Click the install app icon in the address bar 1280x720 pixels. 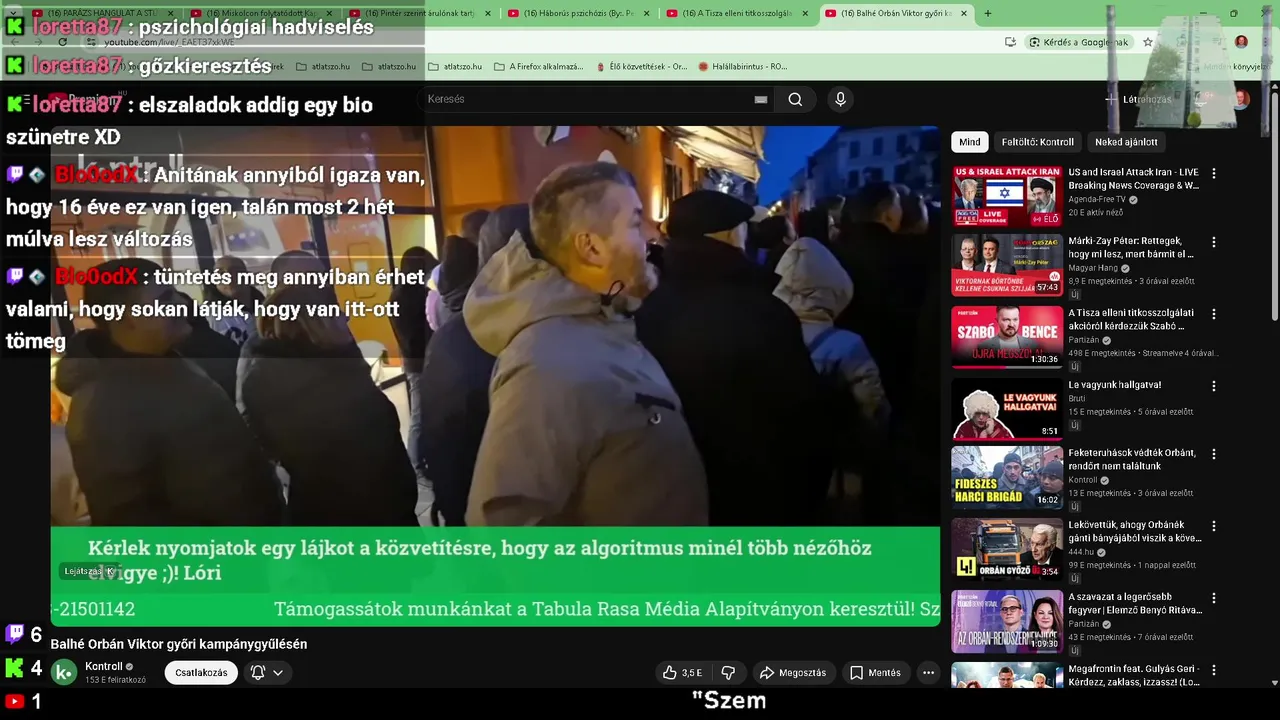point(1010,42)
